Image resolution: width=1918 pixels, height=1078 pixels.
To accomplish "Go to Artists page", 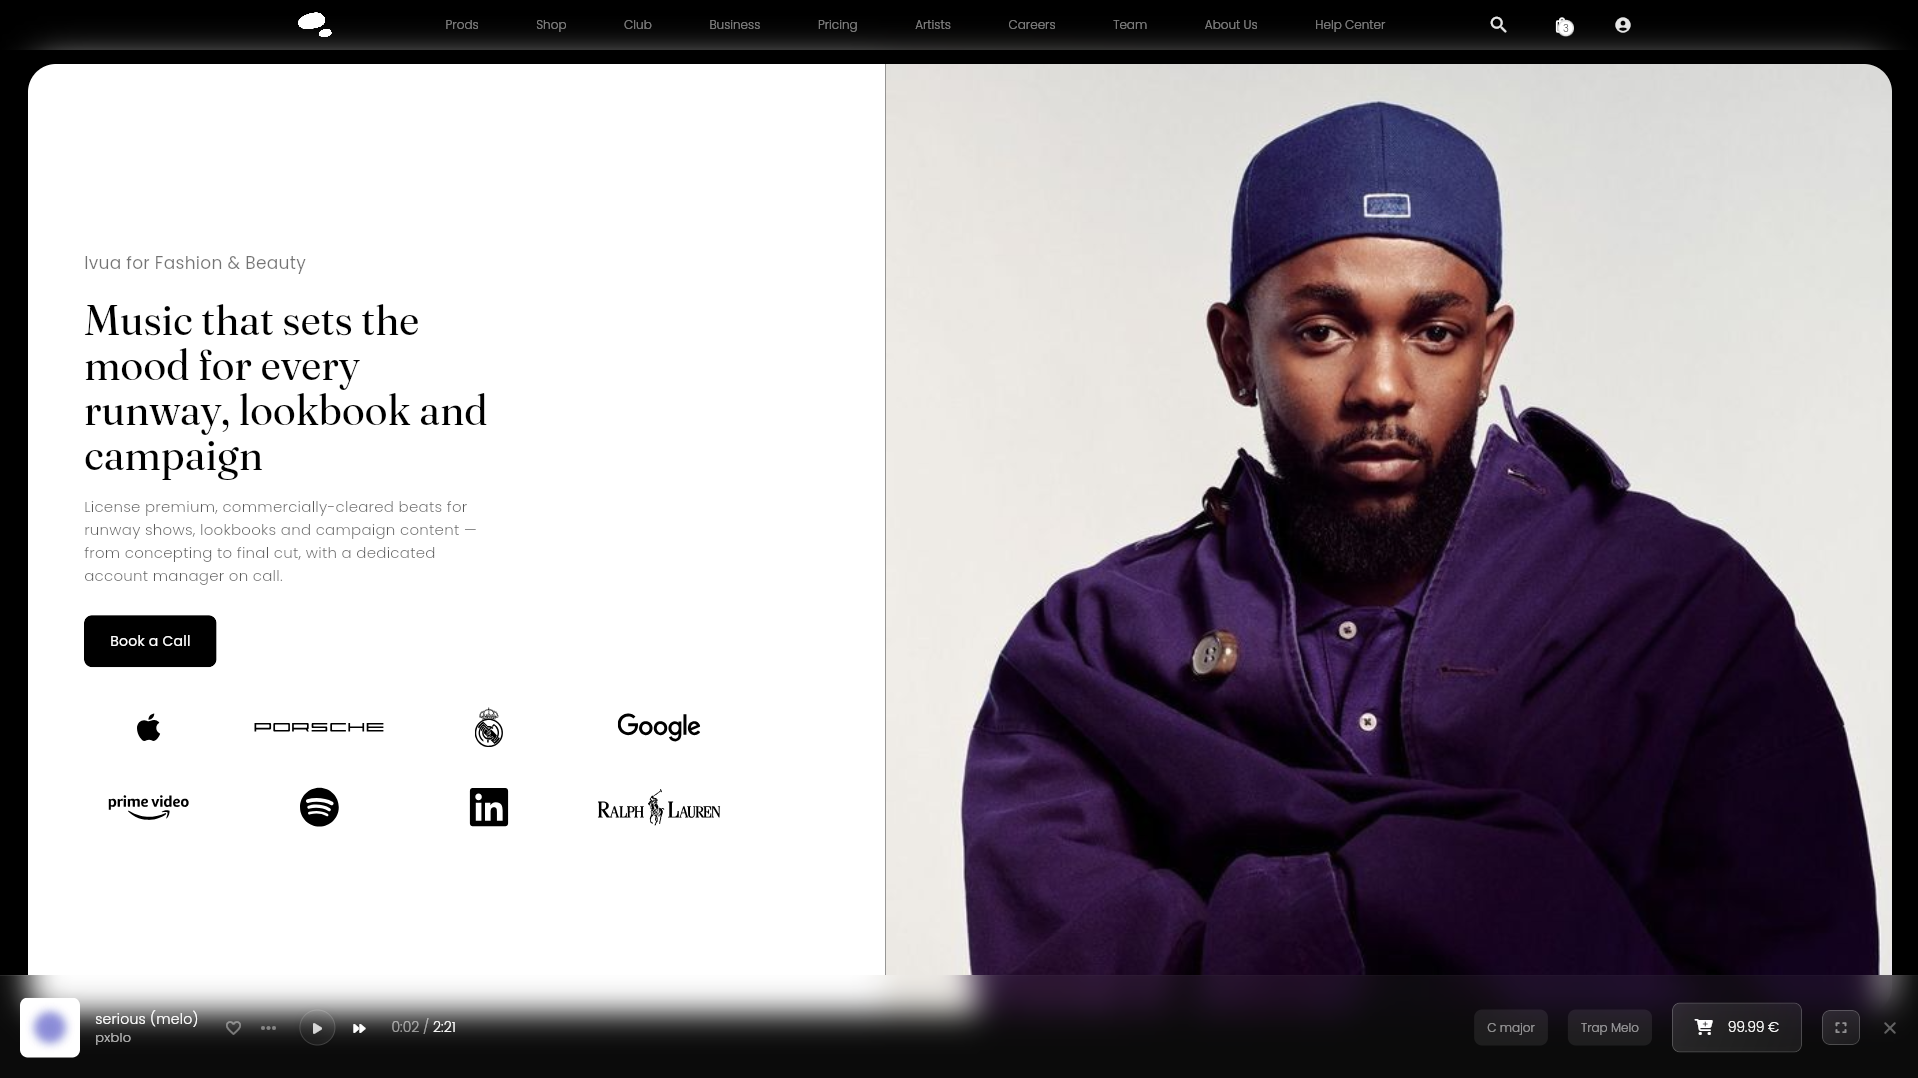I will click(x=933, y=25).
